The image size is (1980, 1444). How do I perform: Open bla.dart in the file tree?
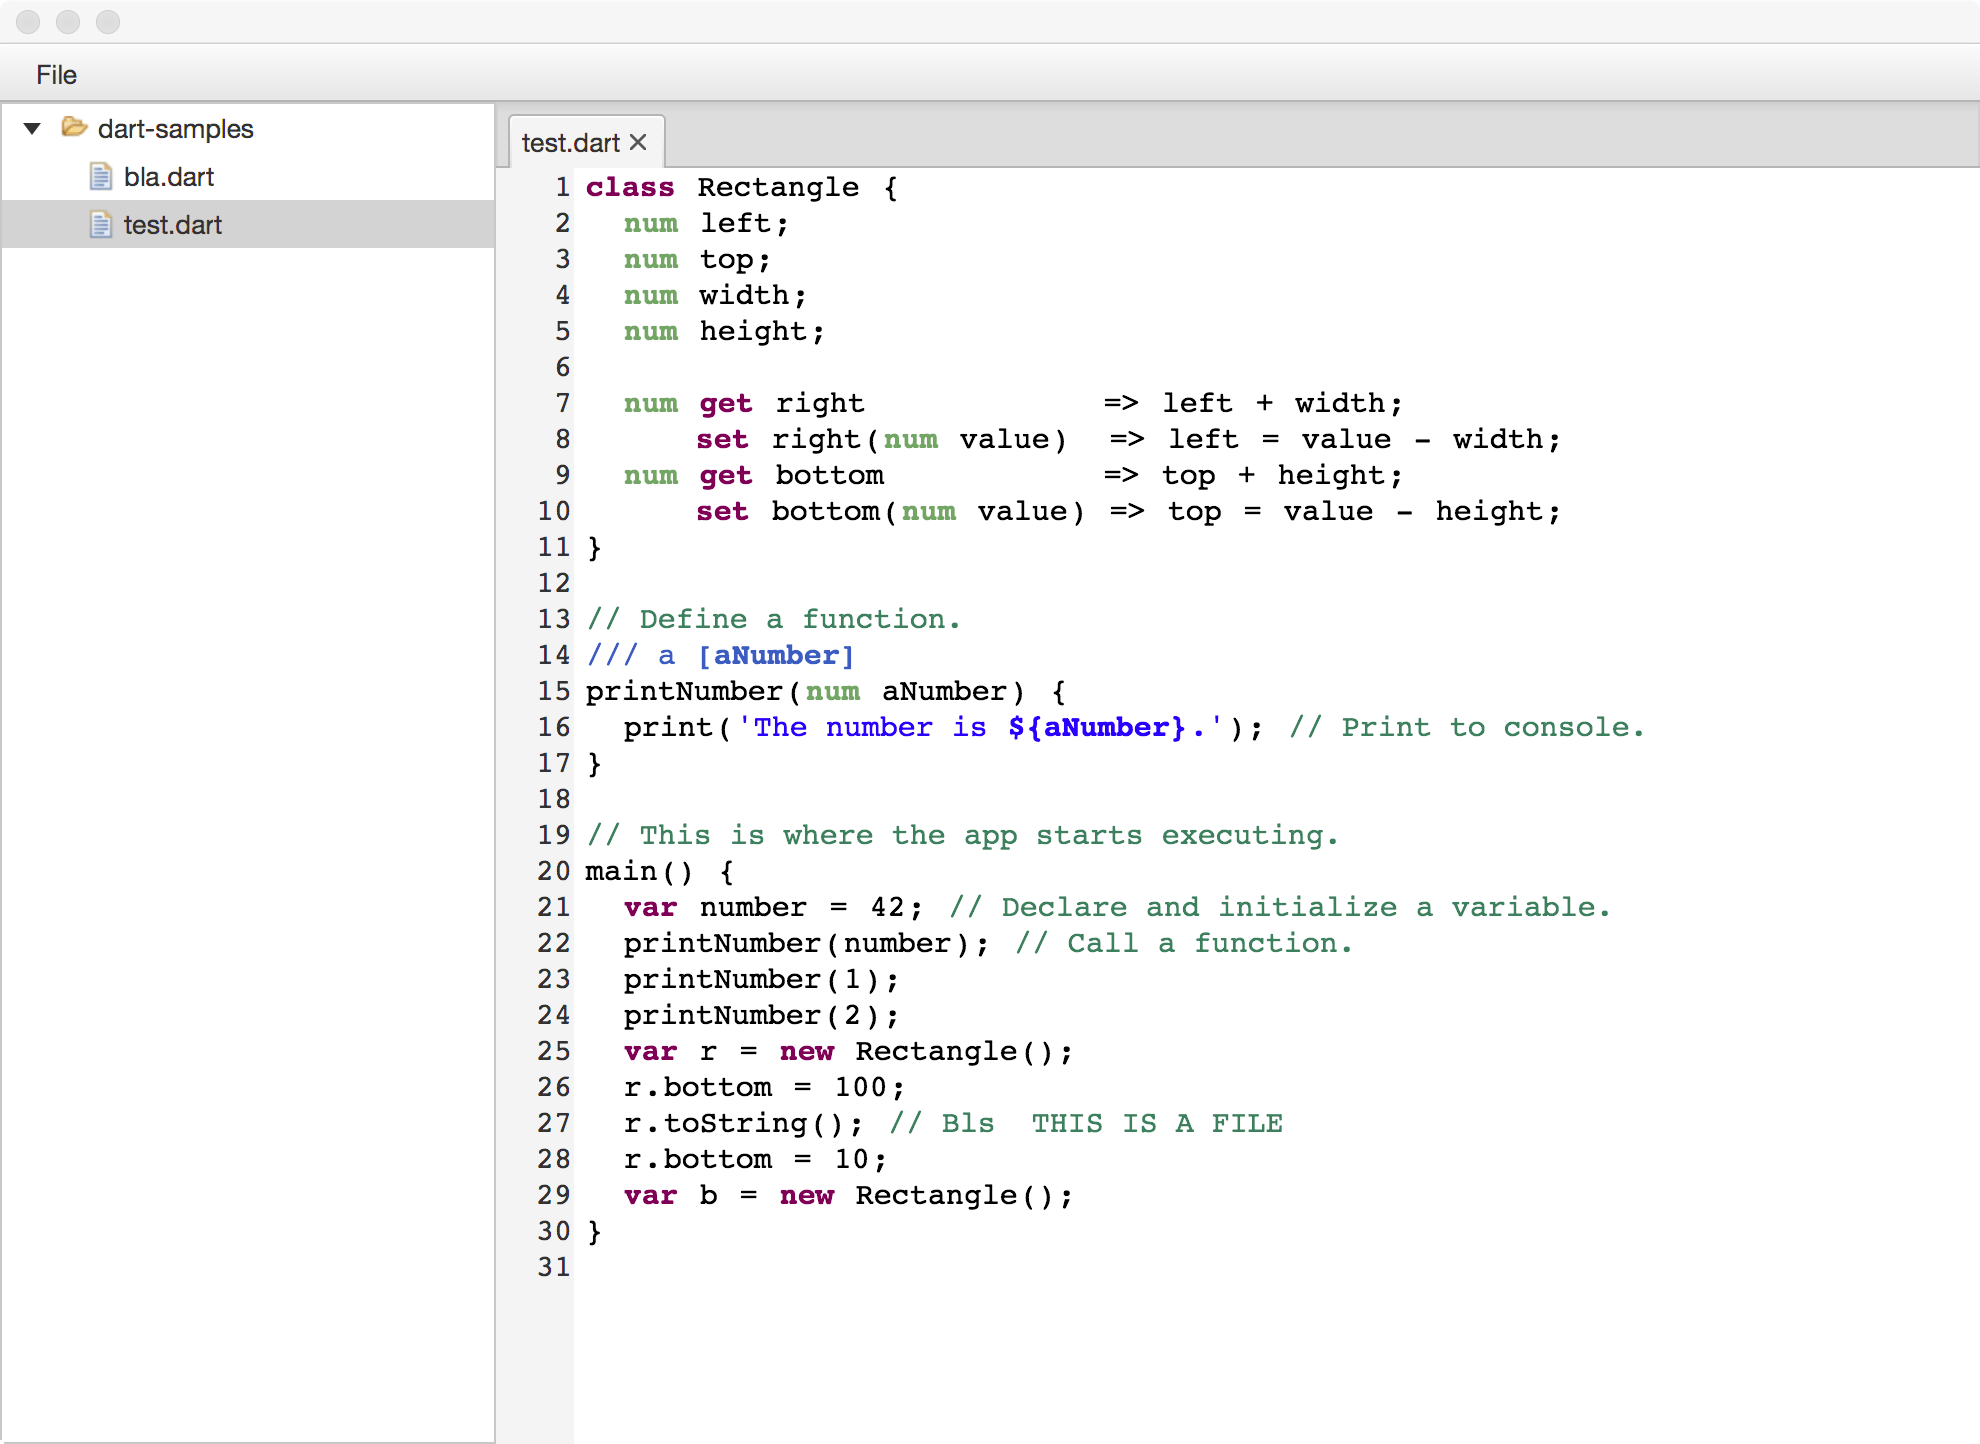coord(169,177)
